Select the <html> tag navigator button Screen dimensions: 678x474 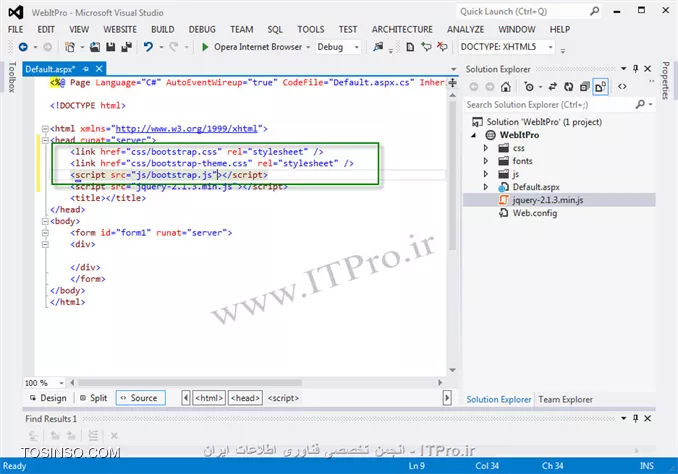(x=209, y=398)
